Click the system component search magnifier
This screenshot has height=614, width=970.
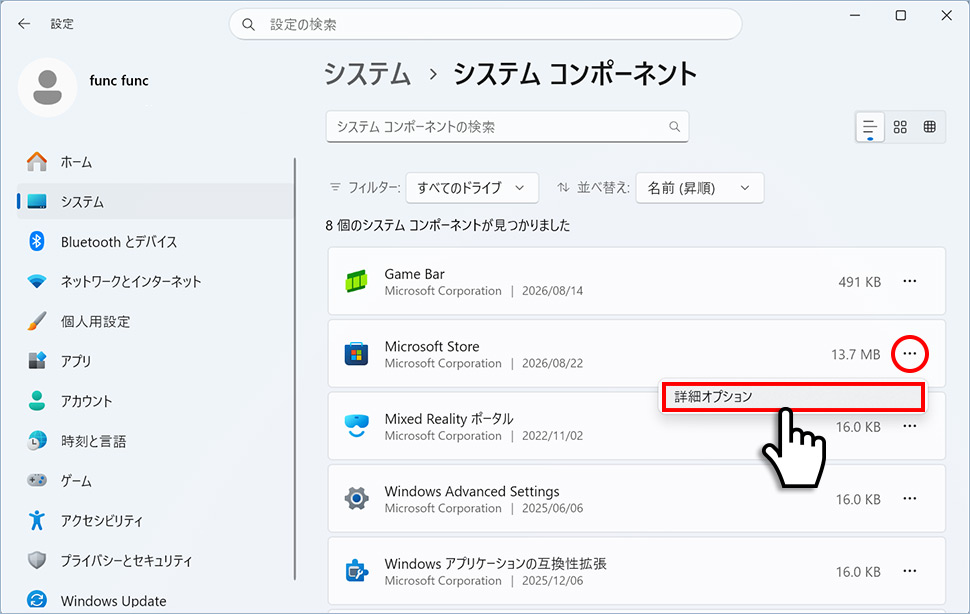(x=674, y=127)
